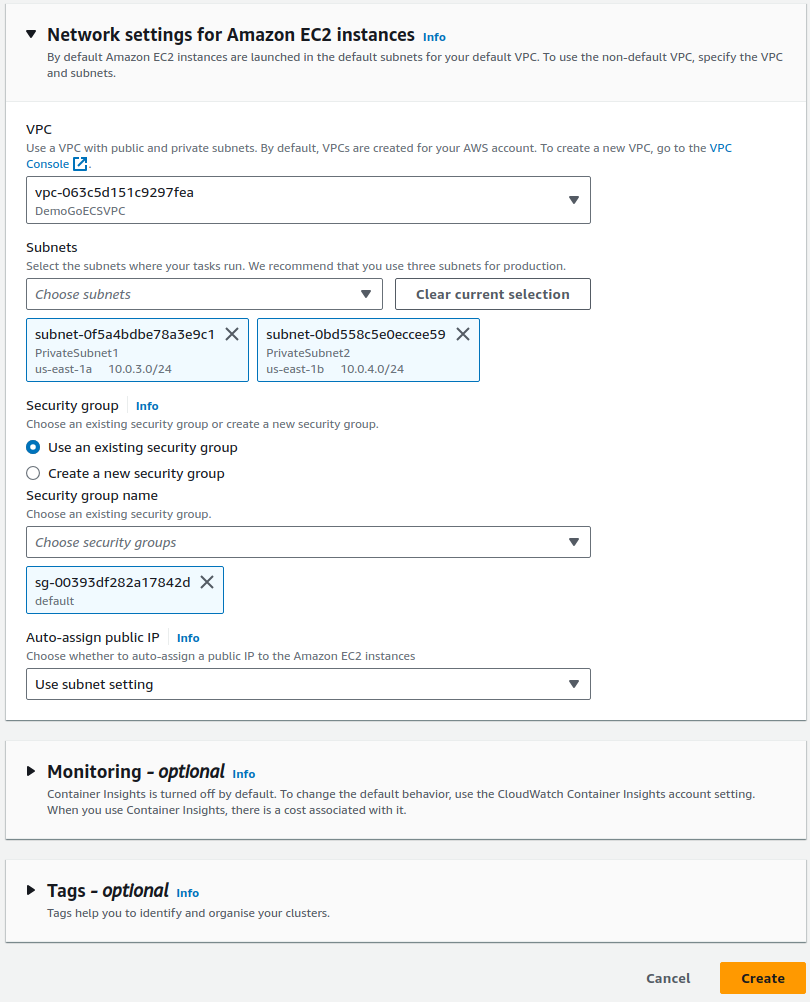Expand the Monitoring optional section
The height and width of the screenshot is (1002, 810).
coord(32,772)
